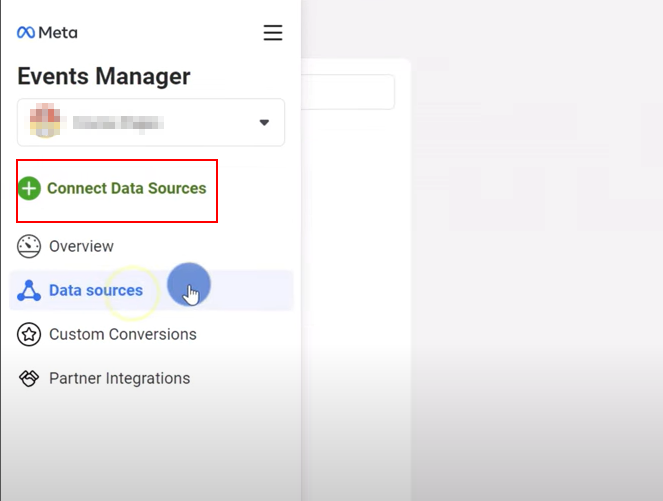The height and width of the screenshot is (501, 663).
Task: Click the Overview gauge icon
Action: [29, 246]
